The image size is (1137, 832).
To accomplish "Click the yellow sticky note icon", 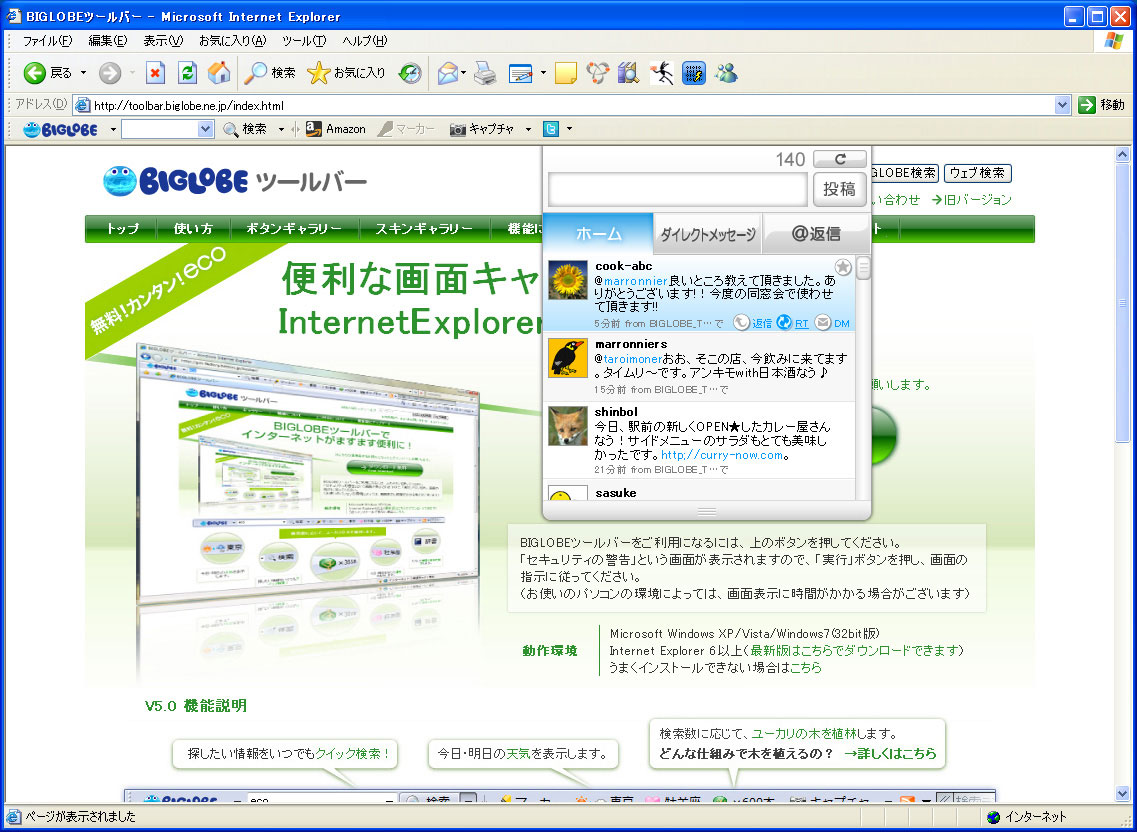I will [x=566, y=73].
